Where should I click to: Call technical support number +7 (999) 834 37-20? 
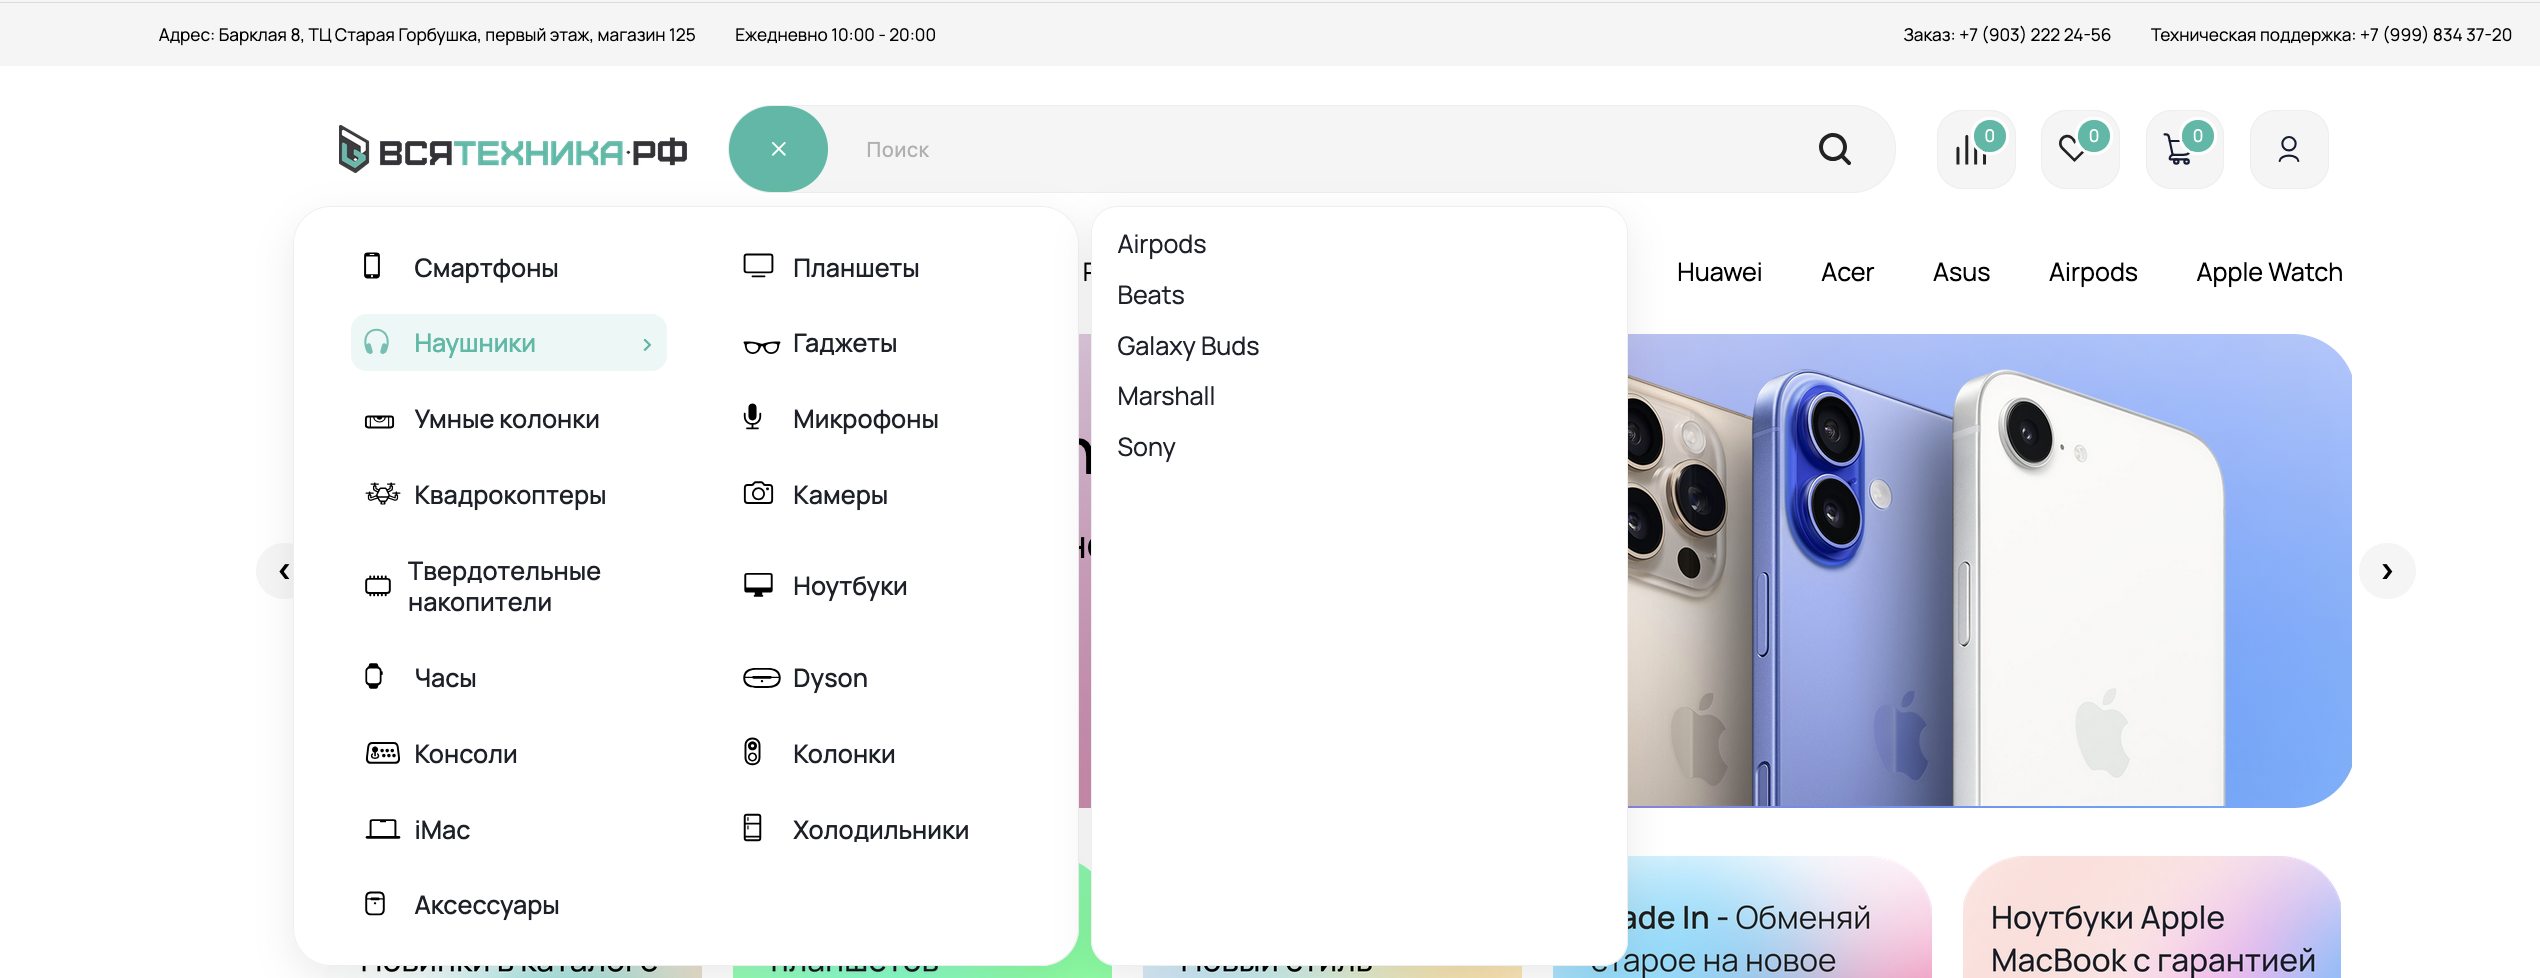tap(2435, 35)
